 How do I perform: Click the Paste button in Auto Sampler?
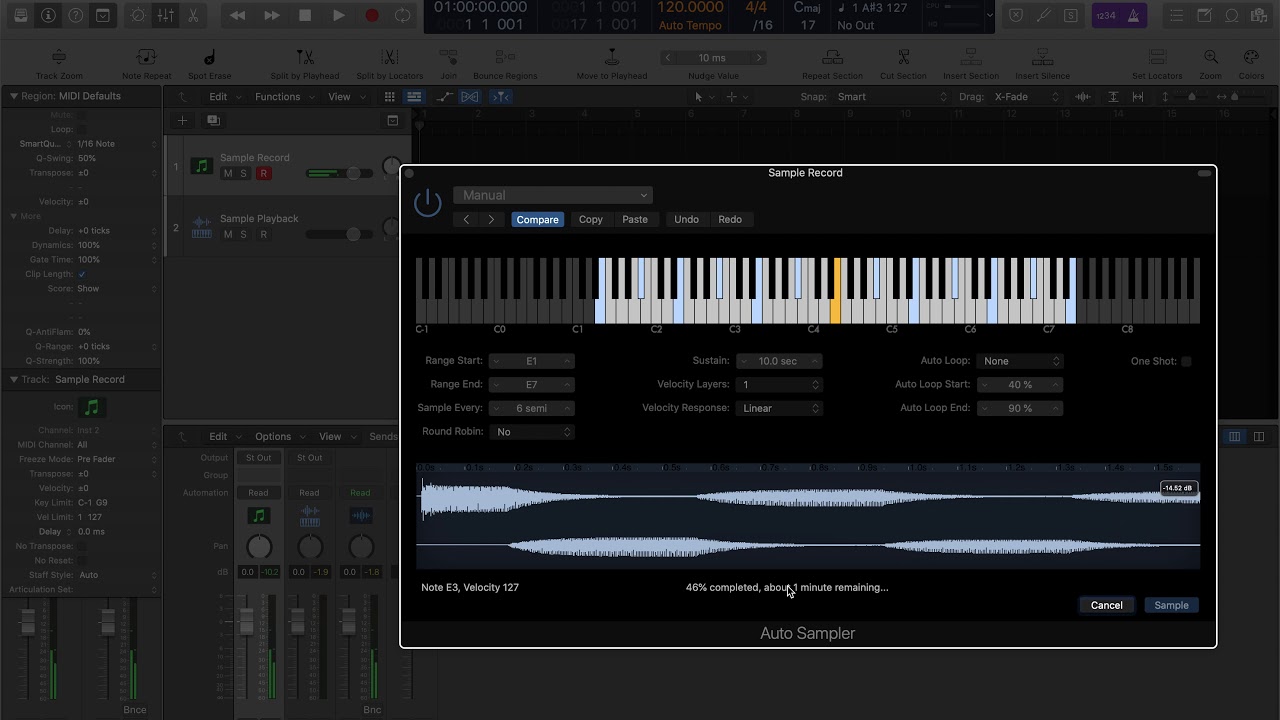coord(635,220)
